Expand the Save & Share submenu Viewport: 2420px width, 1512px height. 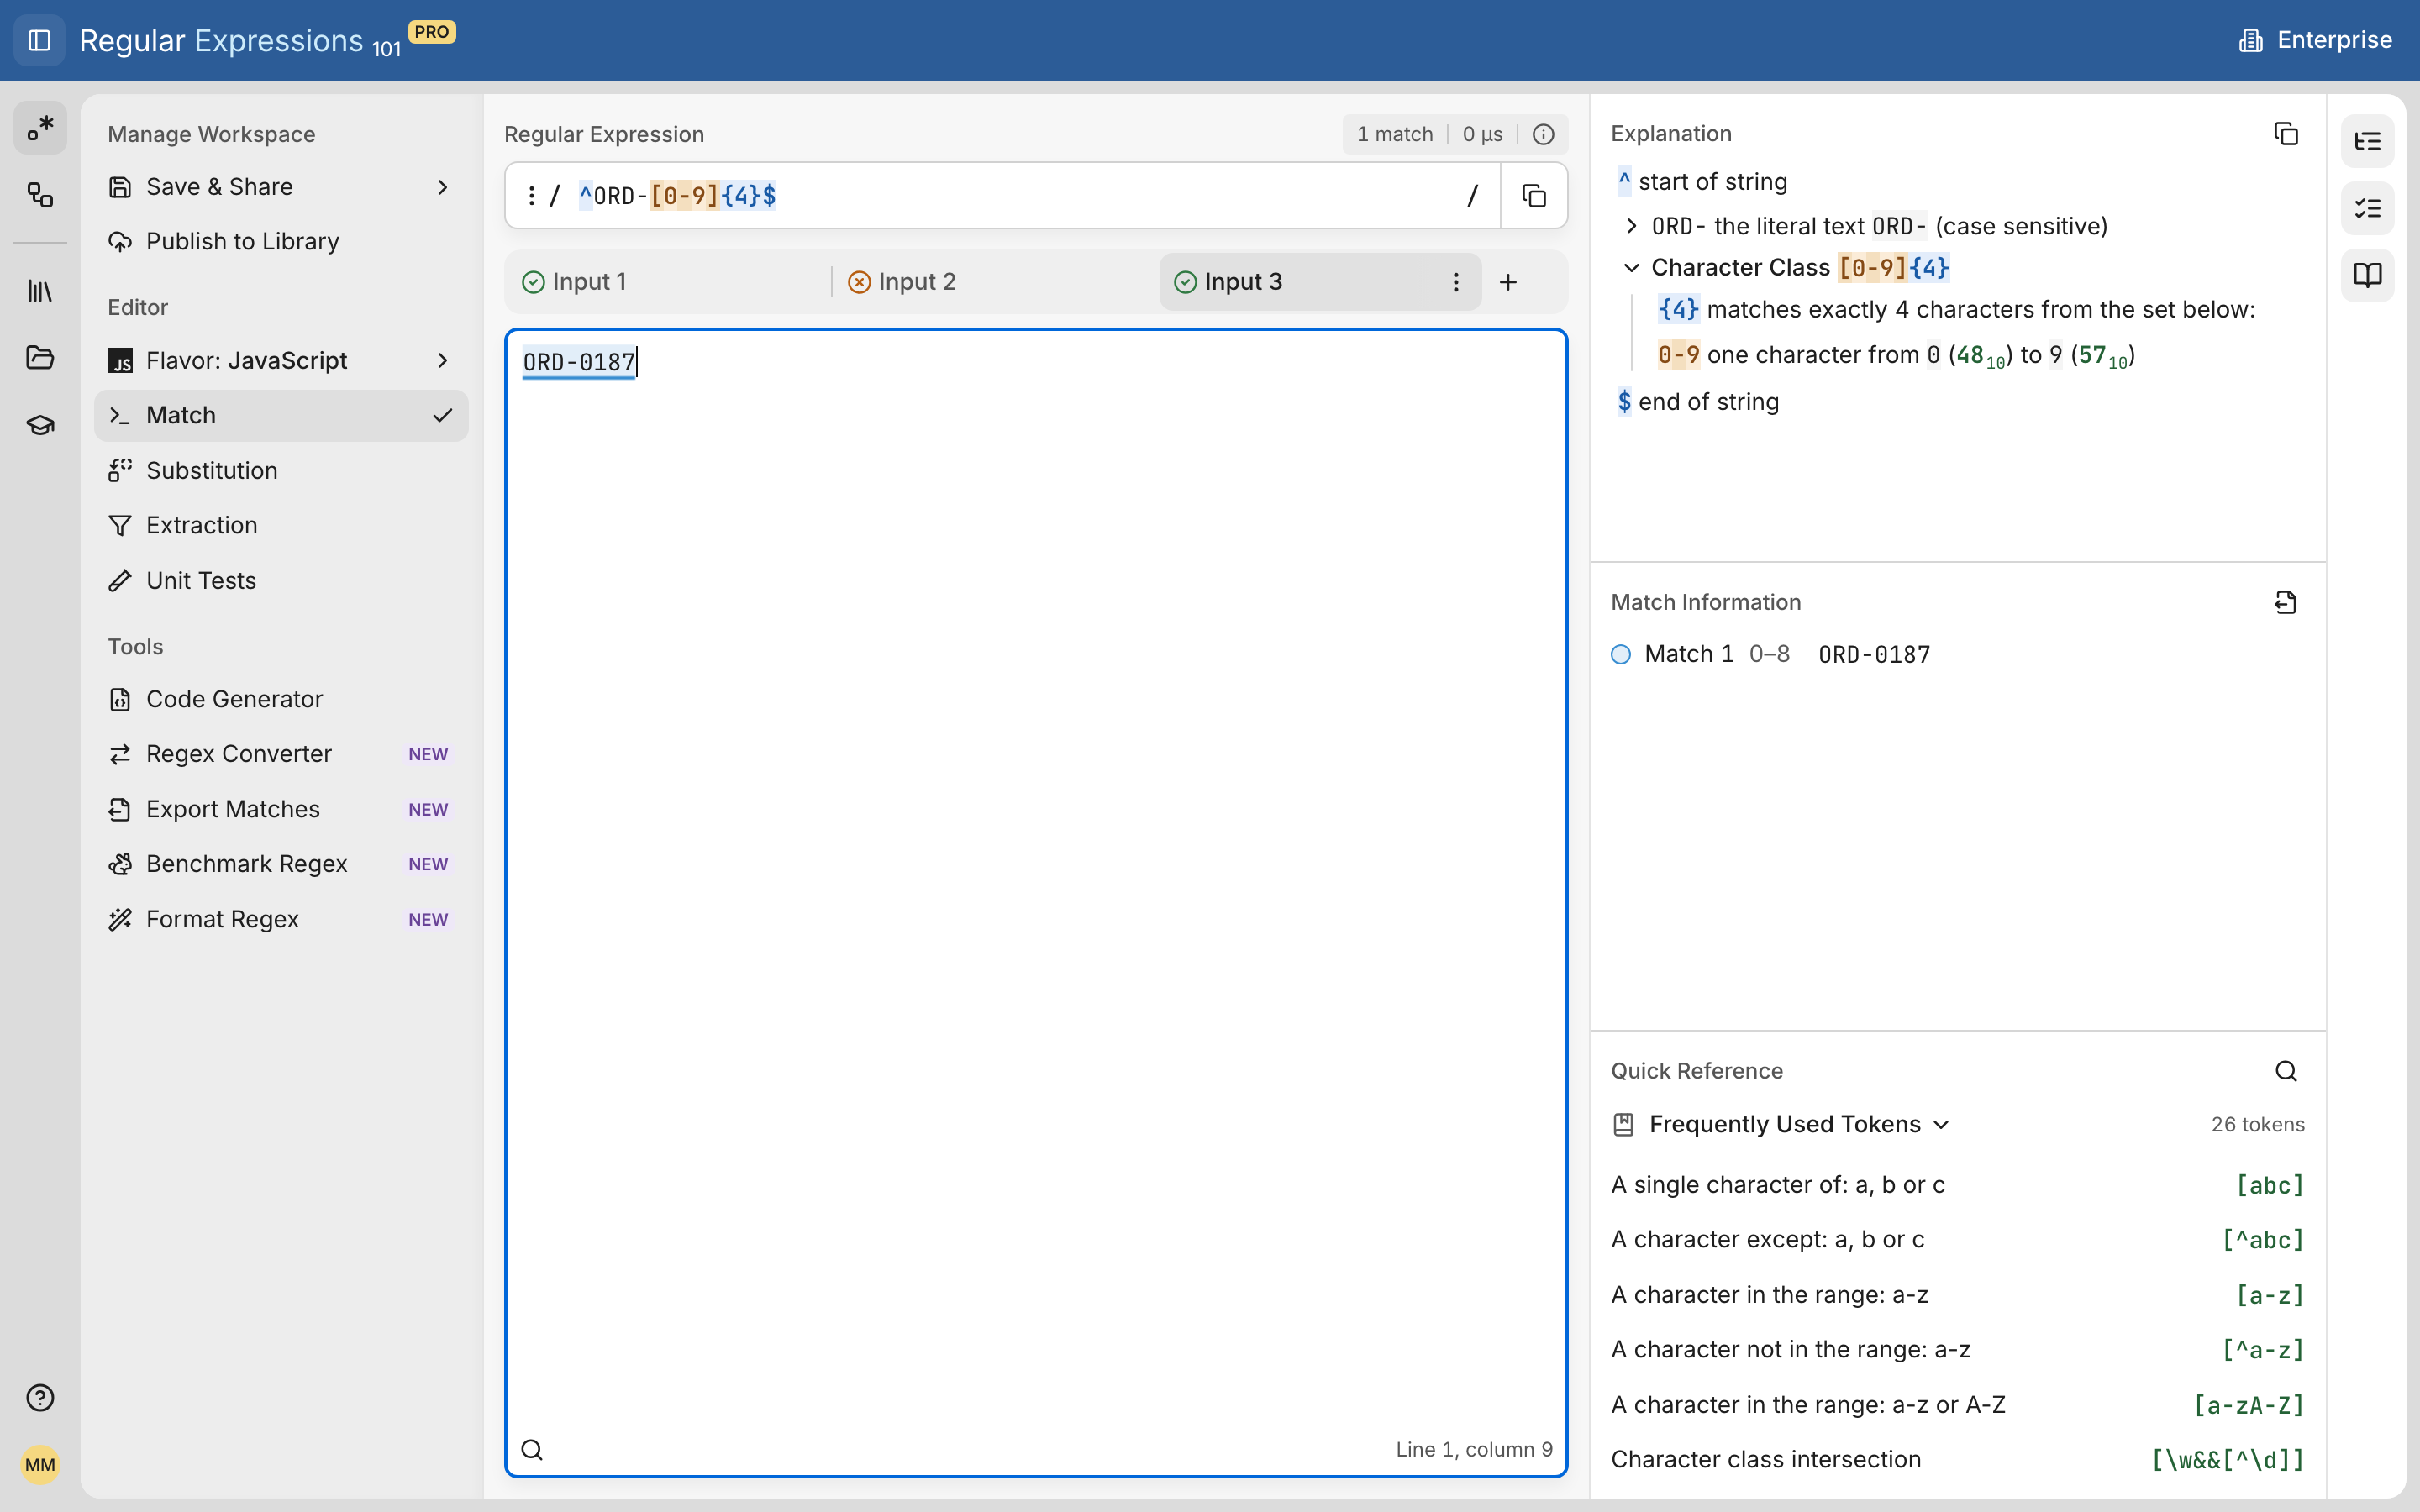281,187
